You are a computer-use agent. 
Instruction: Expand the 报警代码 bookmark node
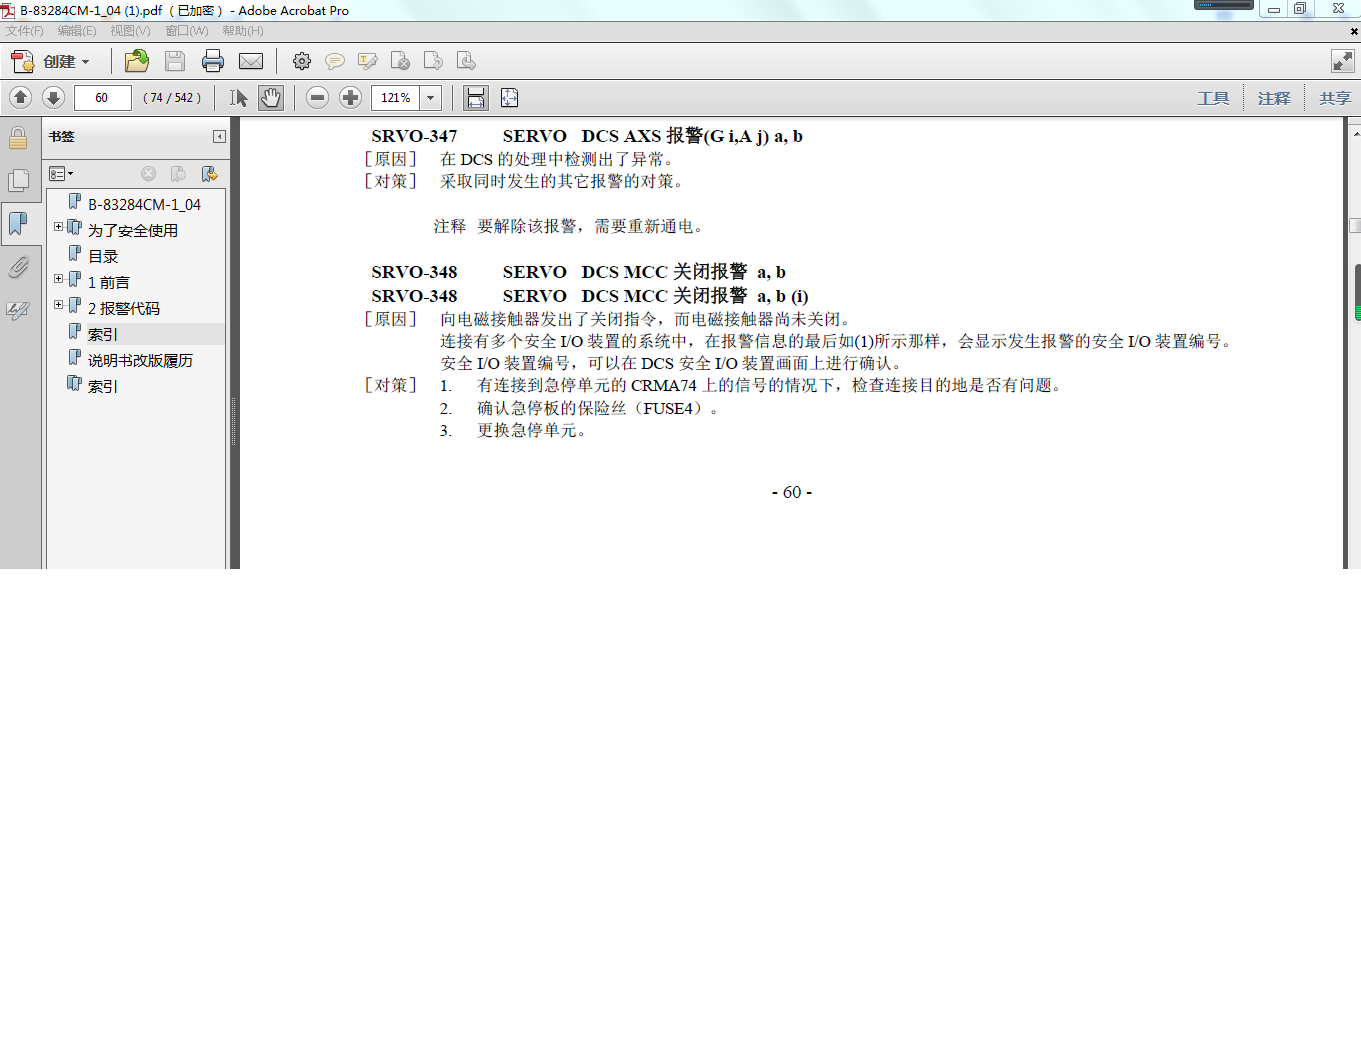pos(58,305)
